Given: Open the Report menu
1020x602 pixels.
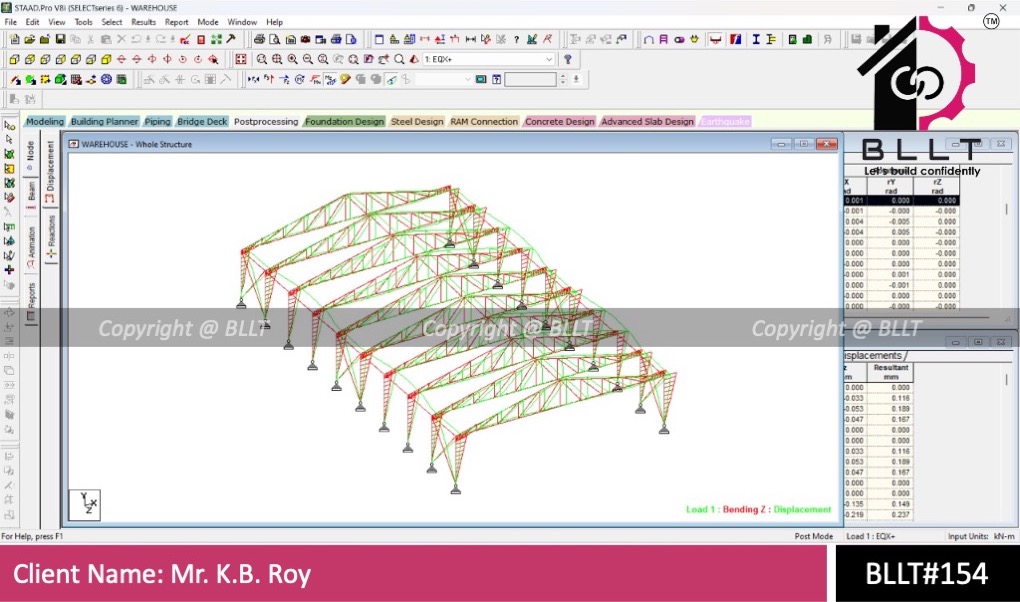Looking at the screenshot, I should pos(176,22).
